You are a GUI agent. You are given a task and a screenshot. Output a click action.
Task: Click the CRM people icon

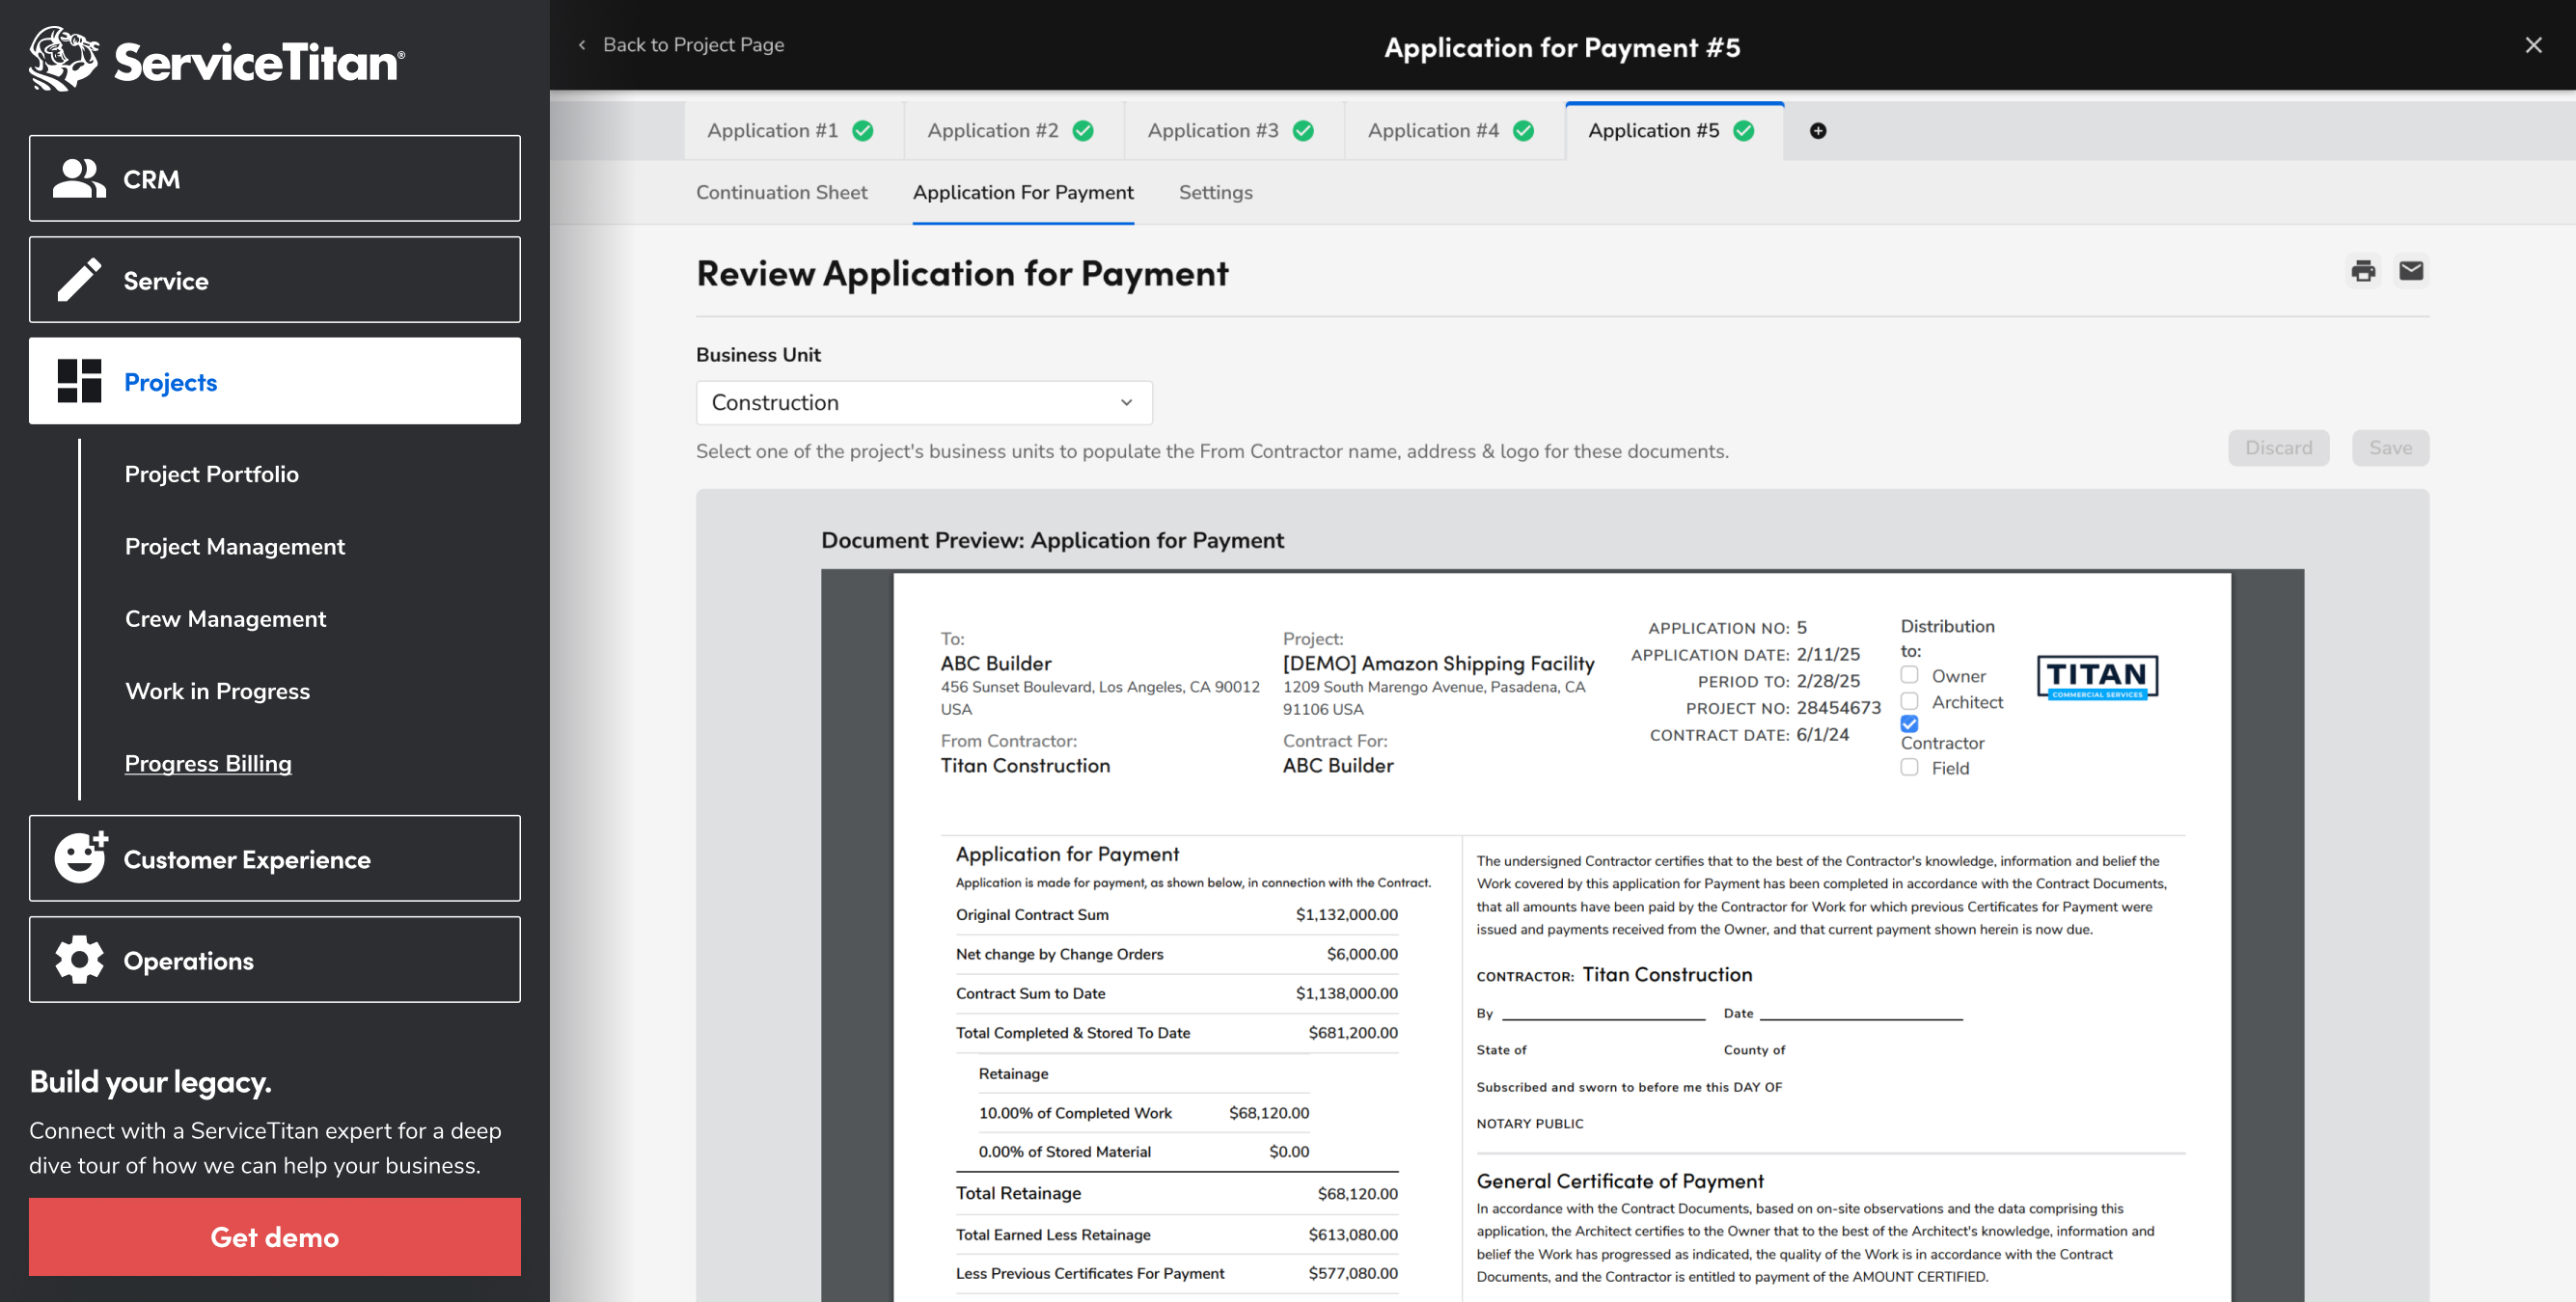click(x=79, y=179)
